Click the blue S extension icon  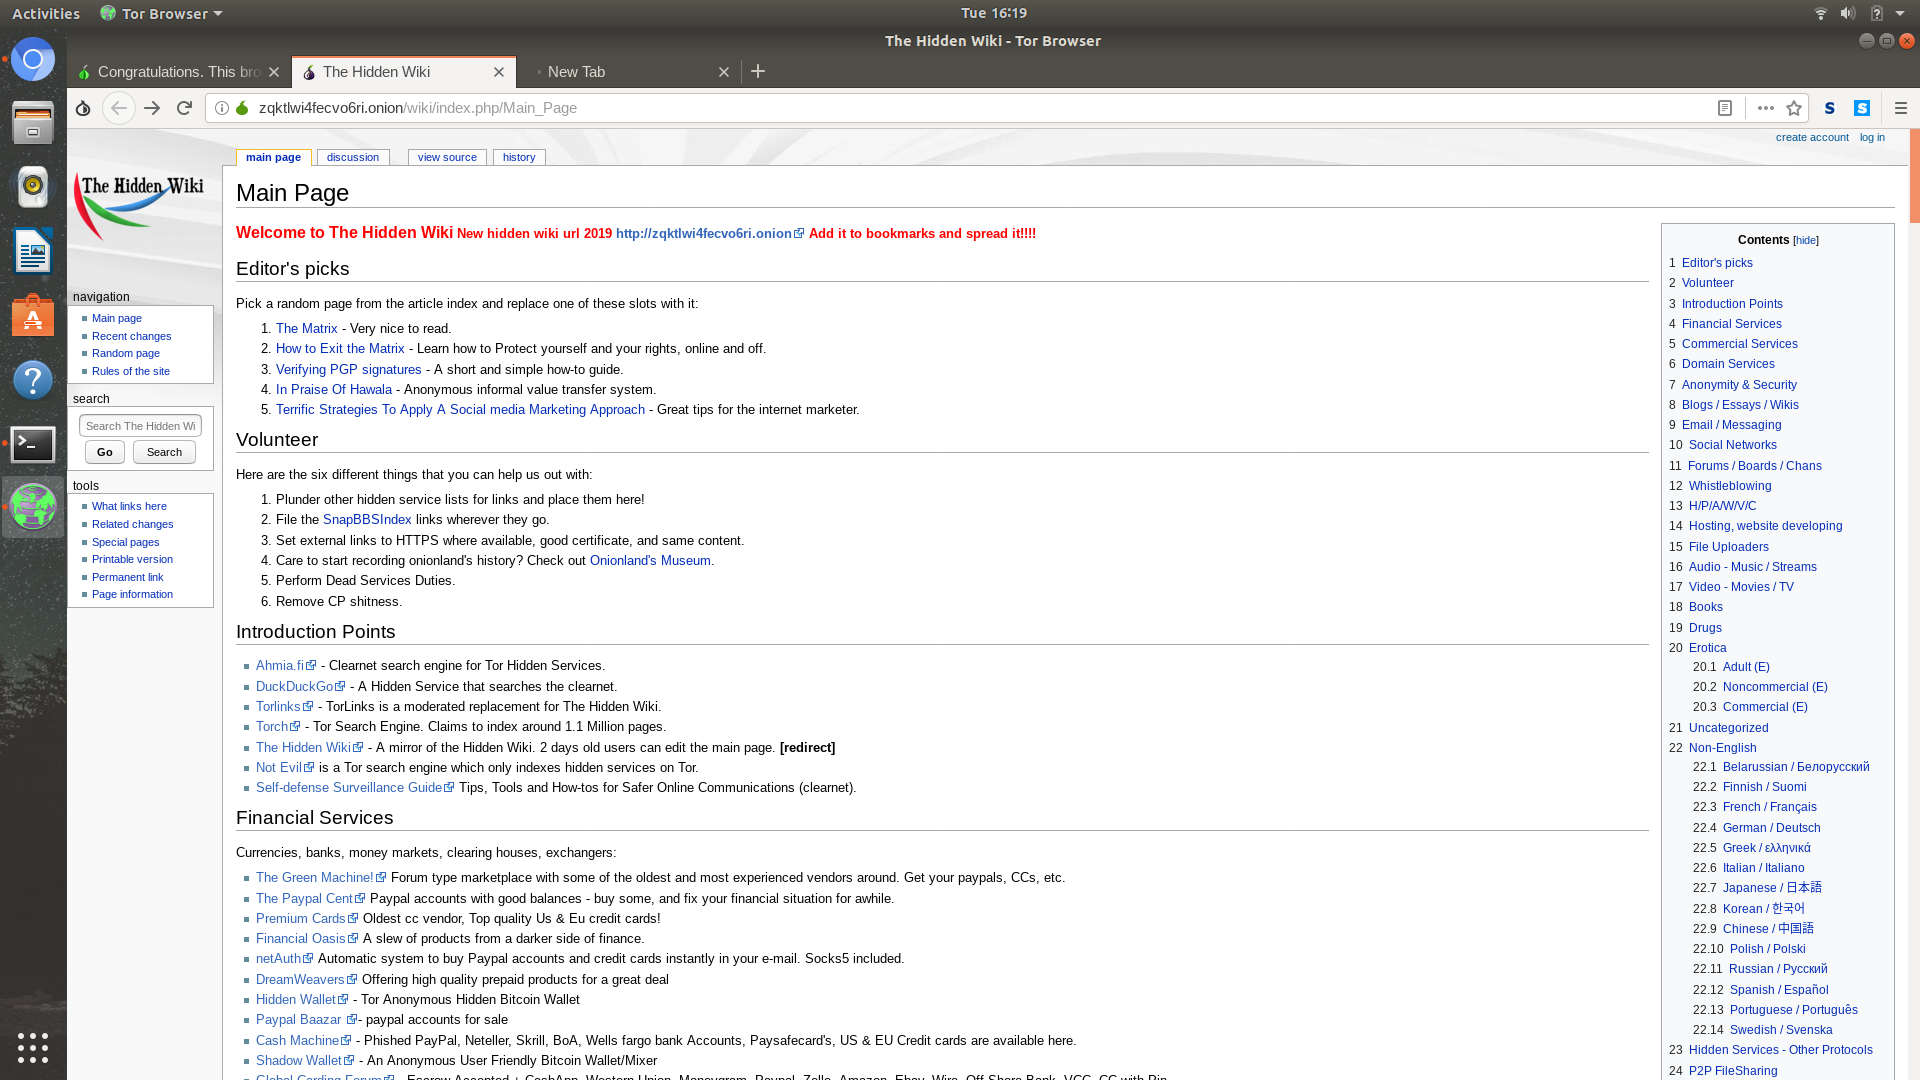coord(1862,108)
